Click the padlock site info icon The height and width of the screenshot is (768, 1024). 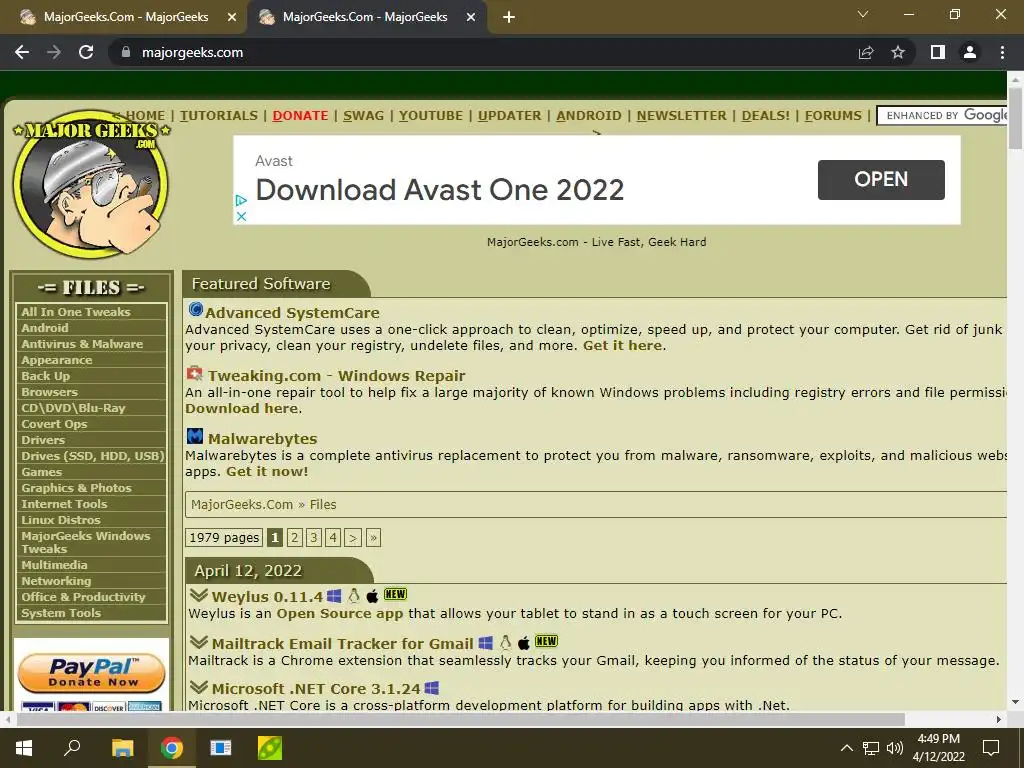point(126,52)
